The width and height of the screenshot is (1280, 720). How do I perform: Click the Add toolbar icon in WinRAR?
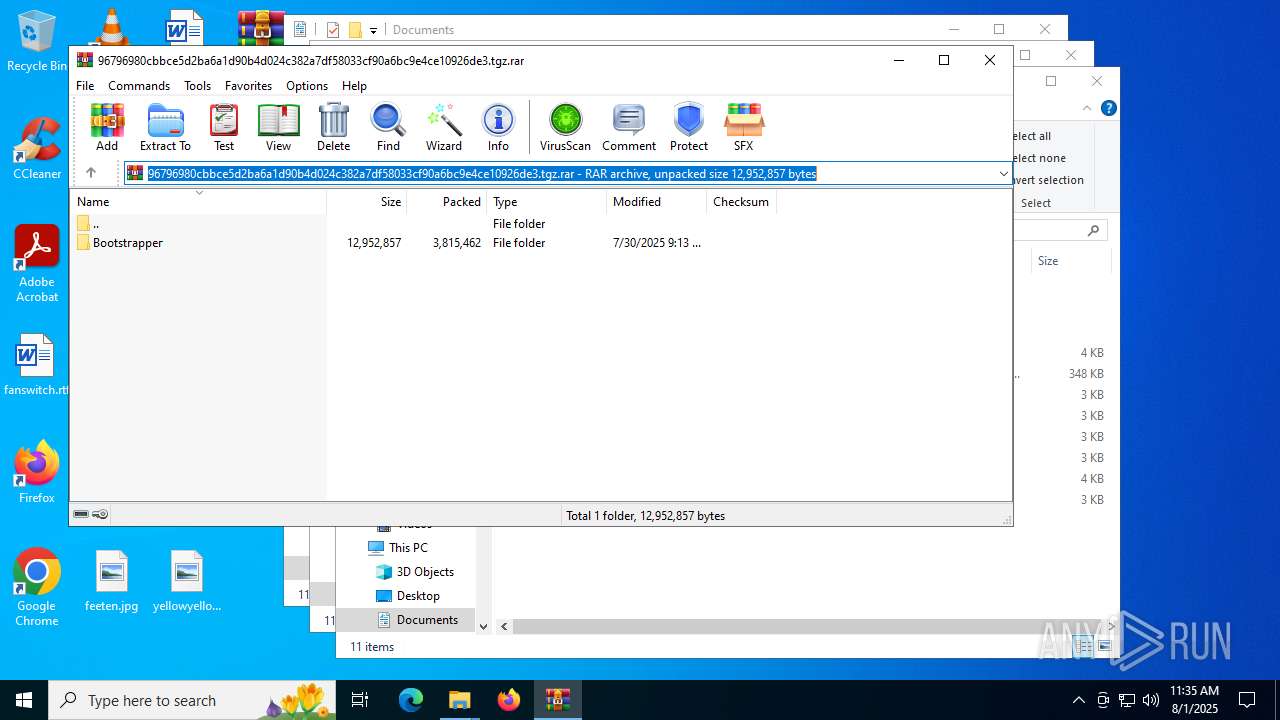click(x=107, y=127)
